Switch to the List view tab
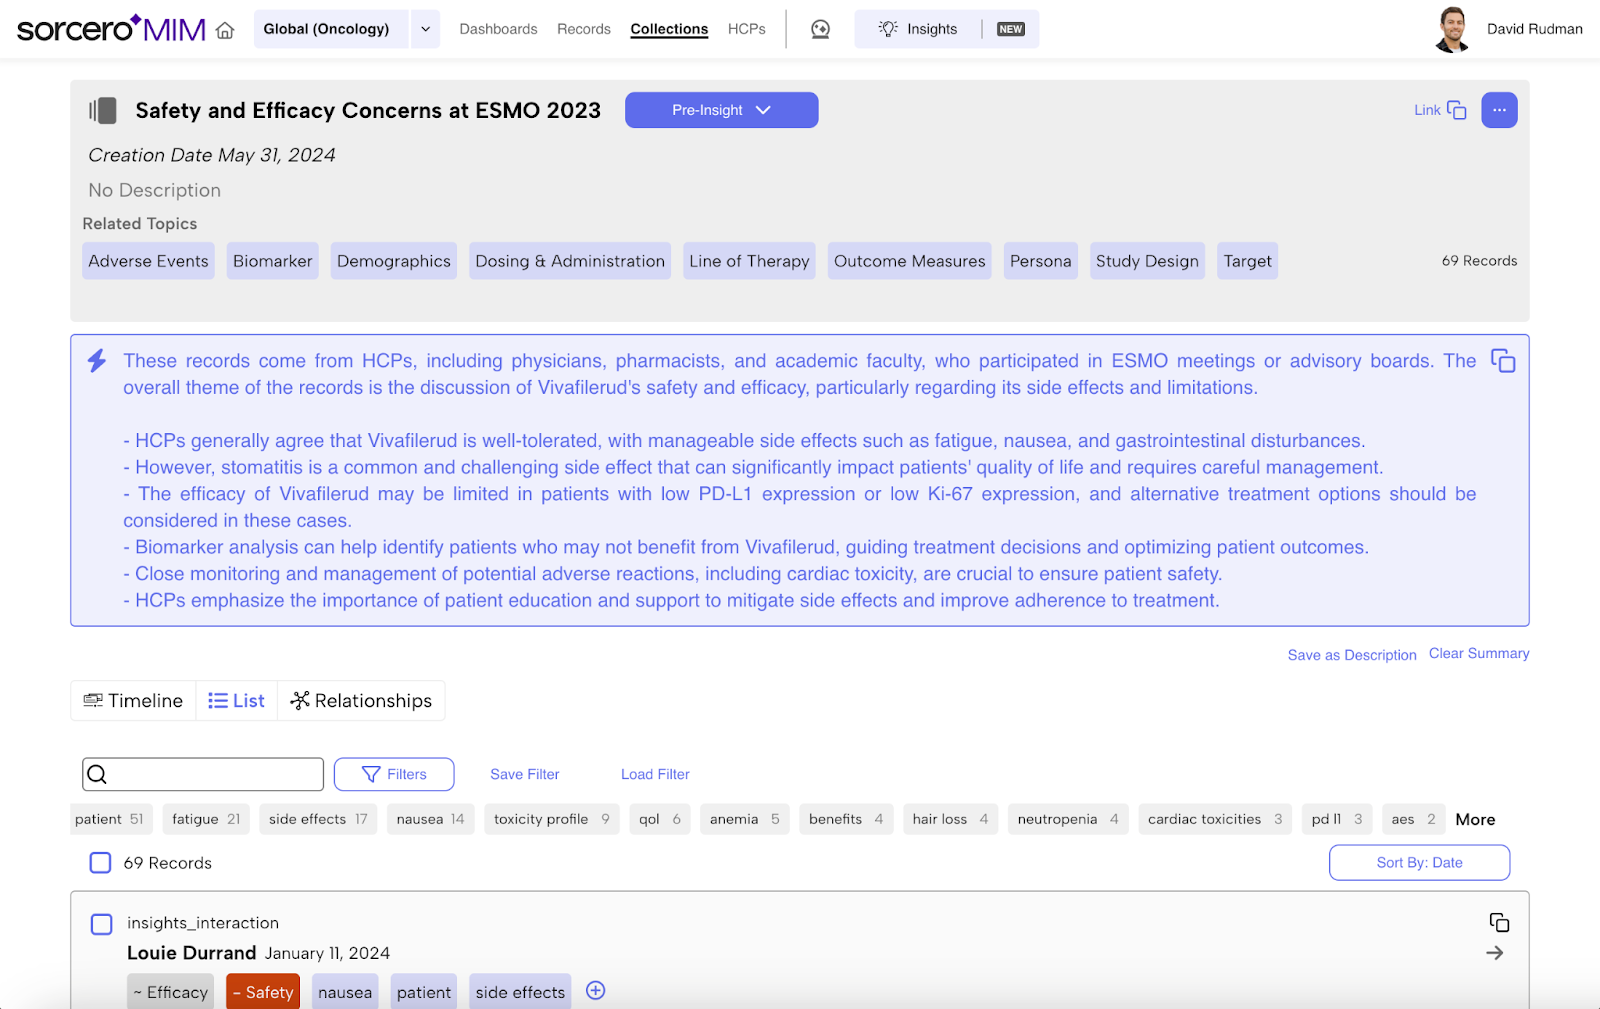This screenshot has width=1600, height=1009. [x=236, y=701]
